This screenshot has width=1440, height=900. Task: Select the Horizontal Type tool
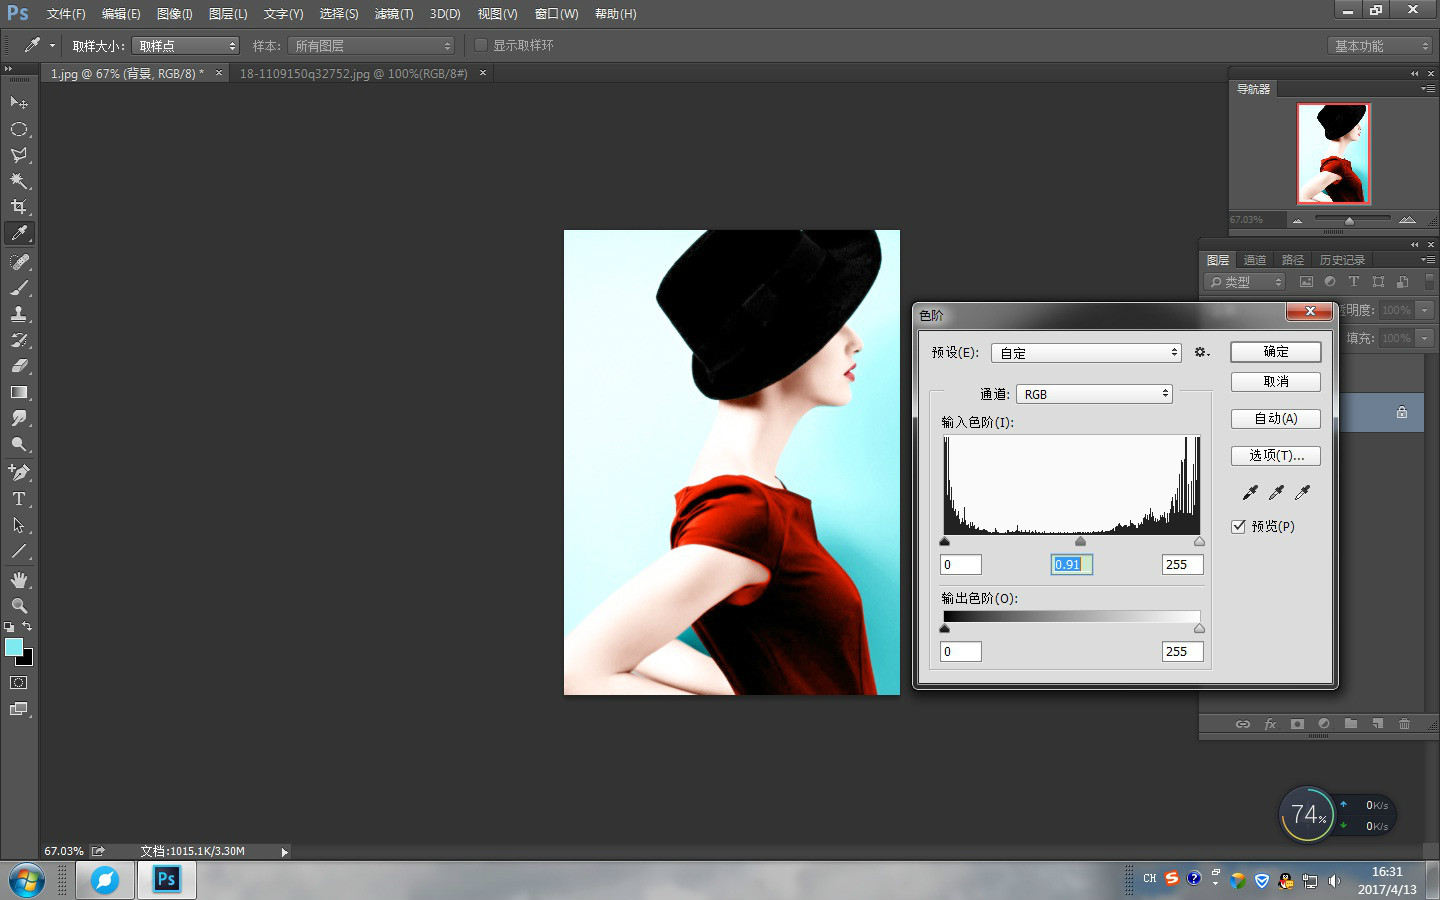pos(18,499)
